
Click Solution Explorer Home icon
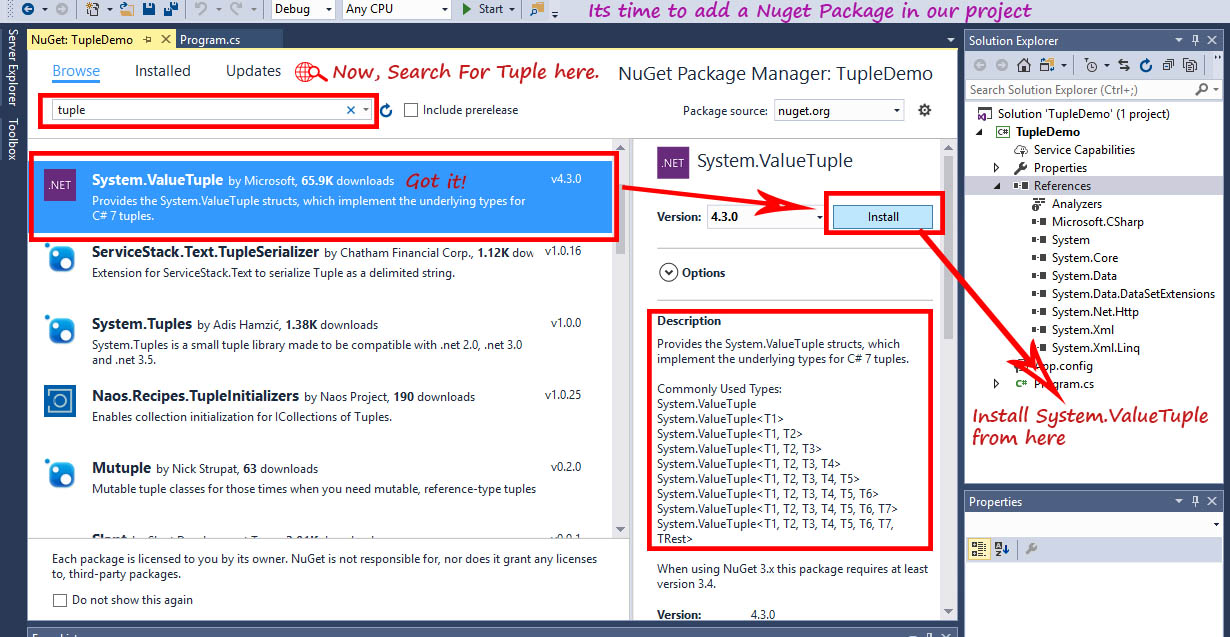[1024, 65]
